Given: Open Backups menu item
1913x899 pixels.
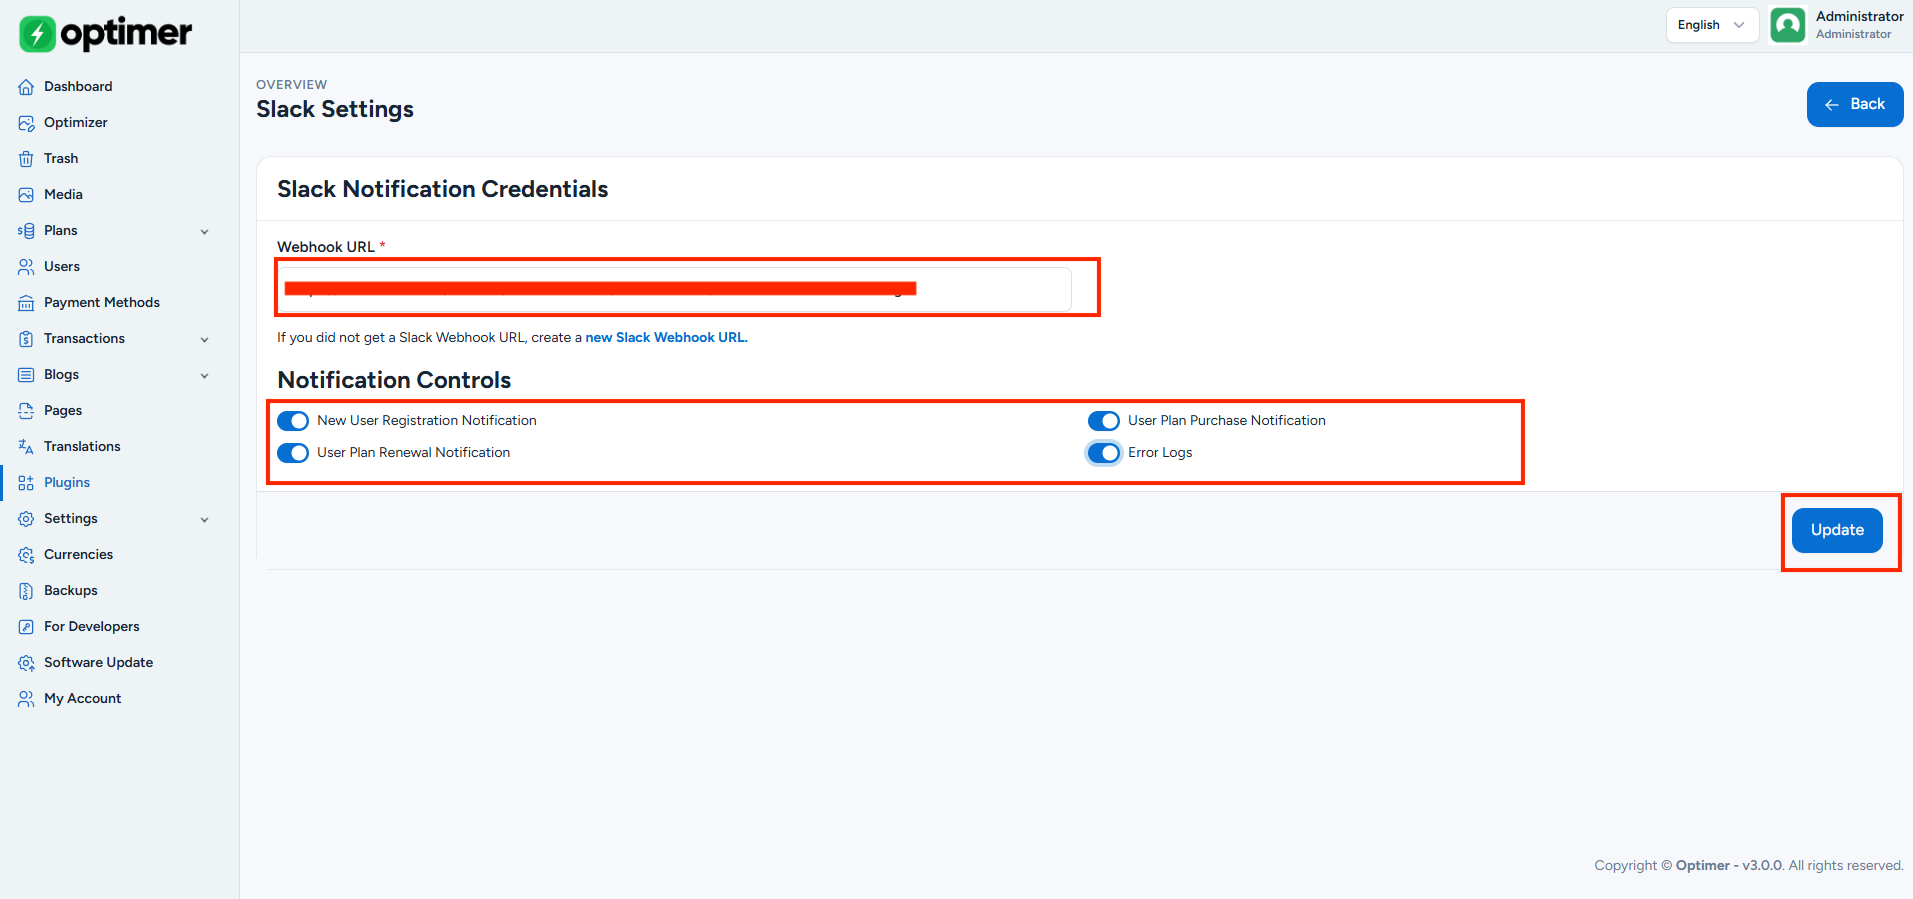Looking at the screenshot, I should (x=71, y=591).
